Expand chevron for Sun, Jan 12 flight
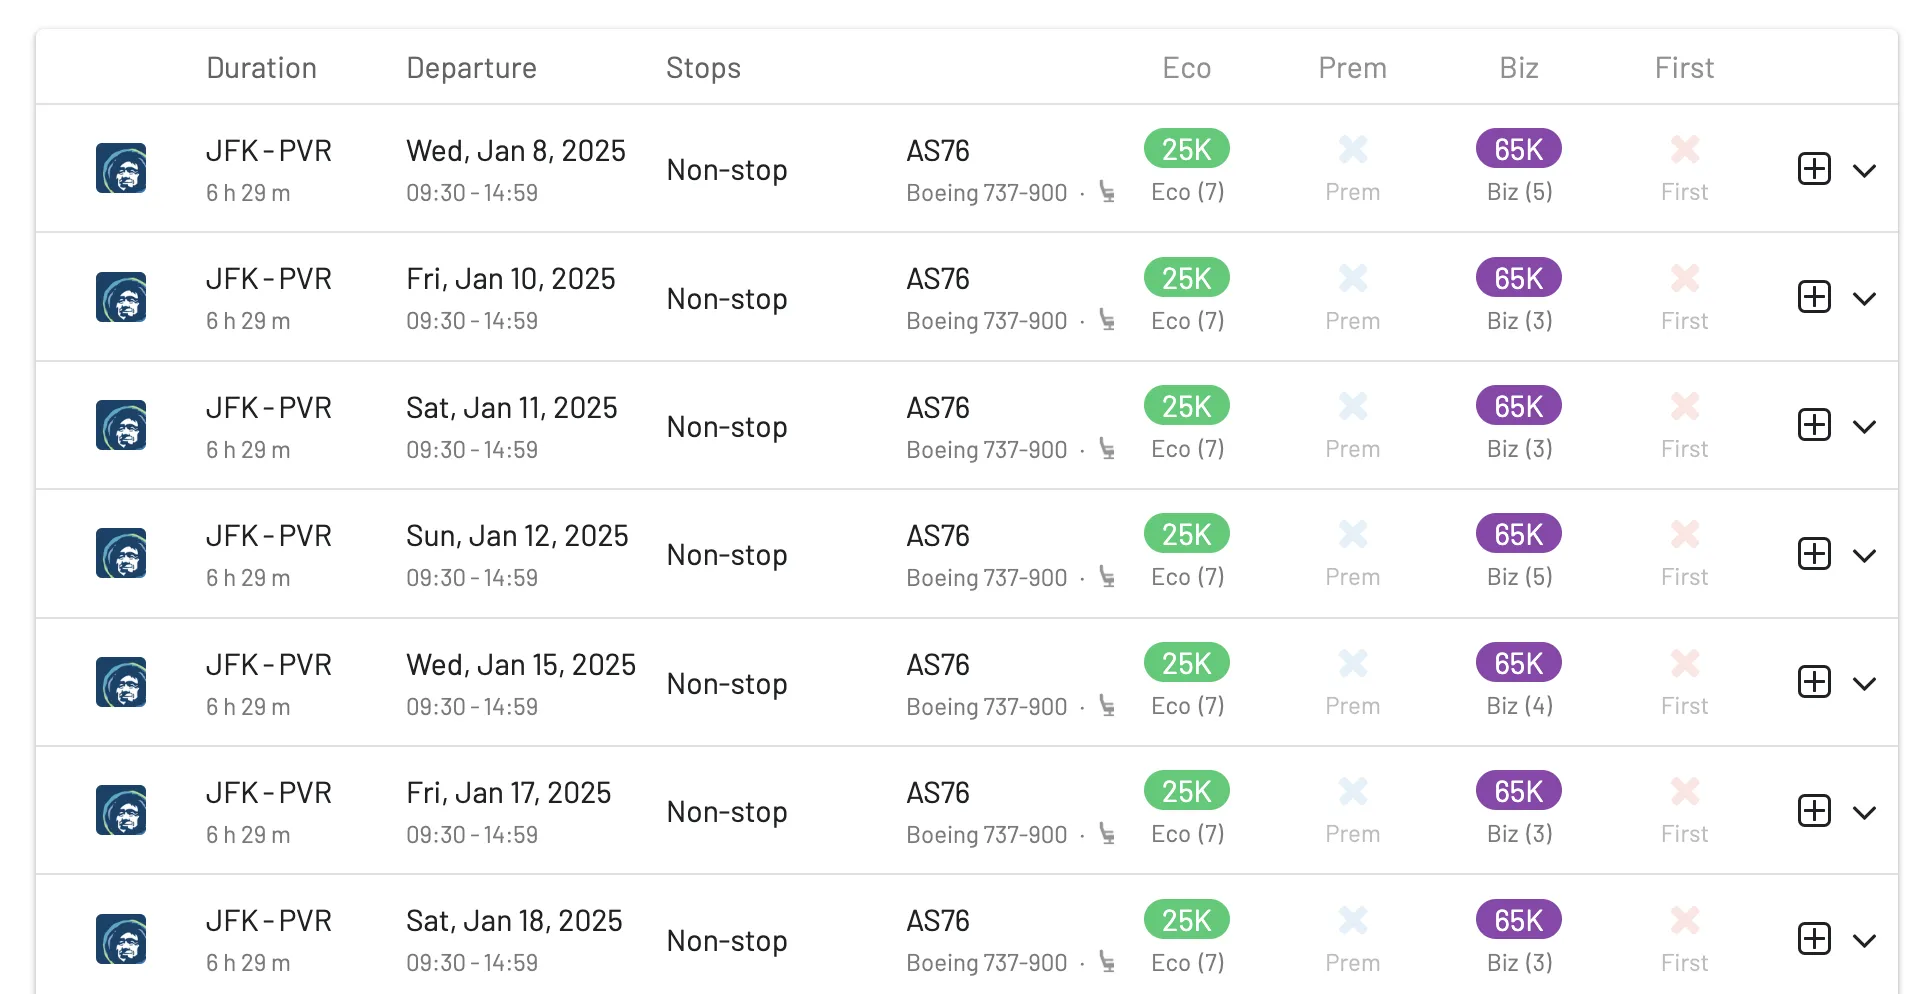Screen dimensions: 1926x994 [1864, 555]
